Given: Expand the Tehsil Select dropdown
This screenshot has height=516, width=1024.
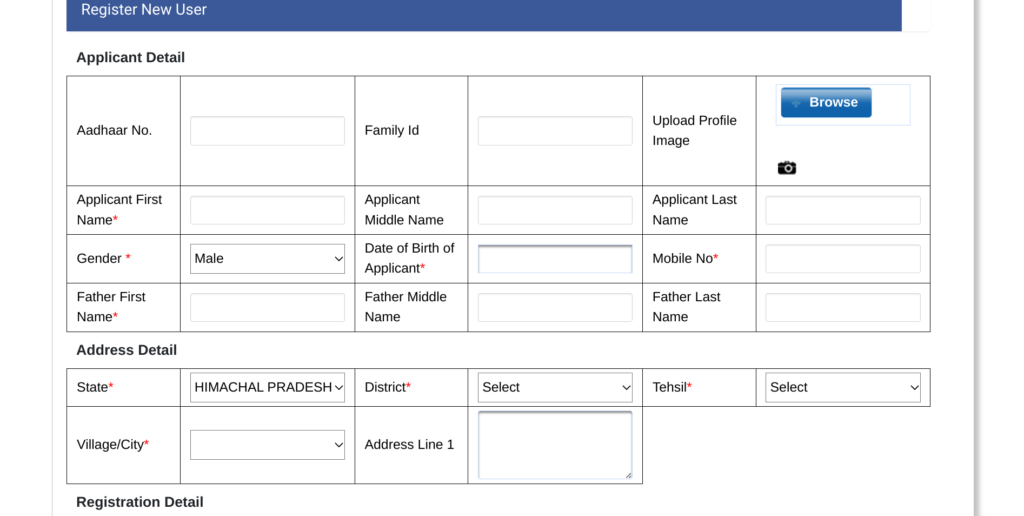Looking at the screenshot, I should click(x=842, y=387).
